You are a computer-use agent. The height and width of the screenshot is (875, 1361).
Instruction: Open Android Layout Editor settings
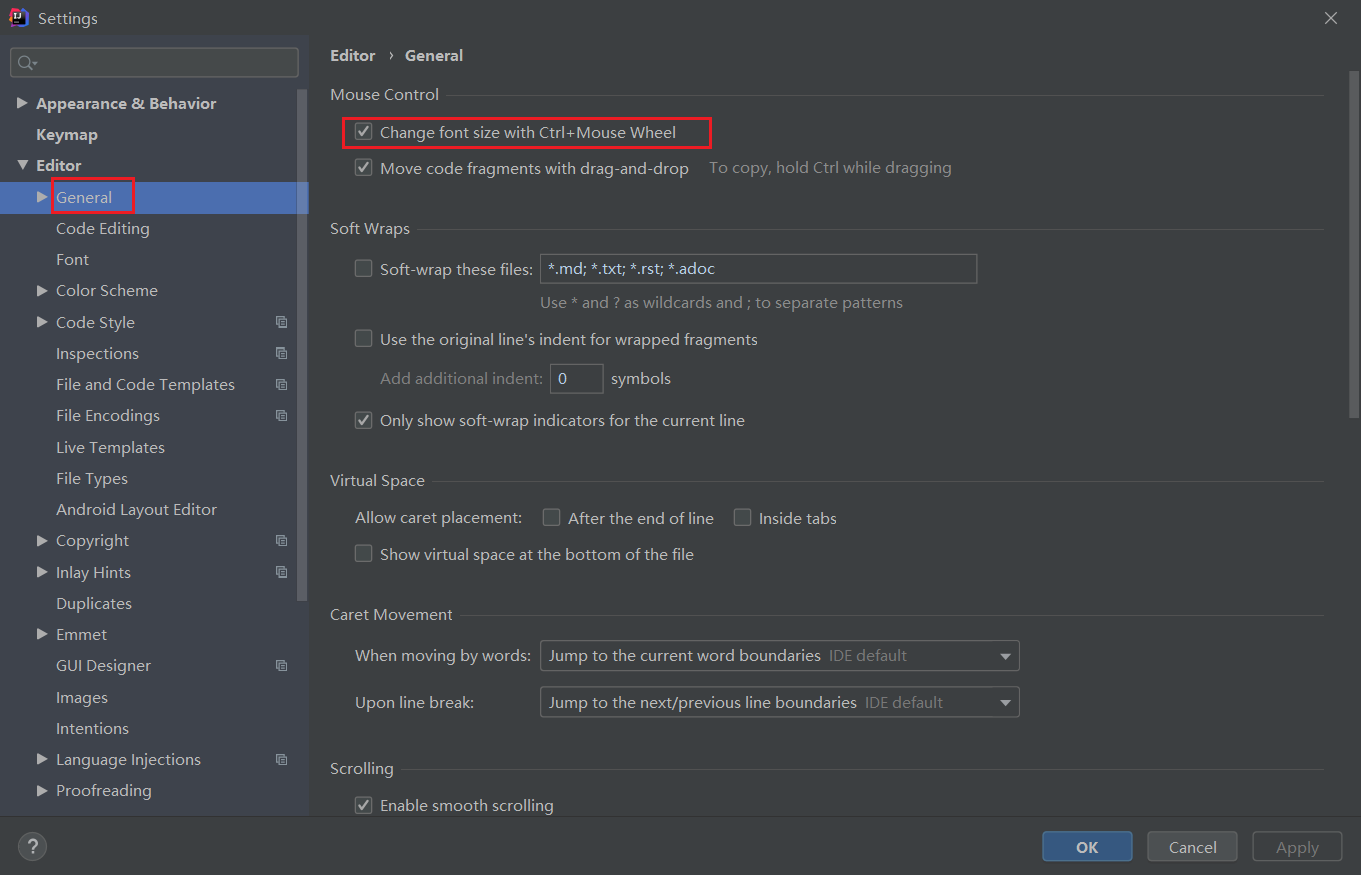136,509
